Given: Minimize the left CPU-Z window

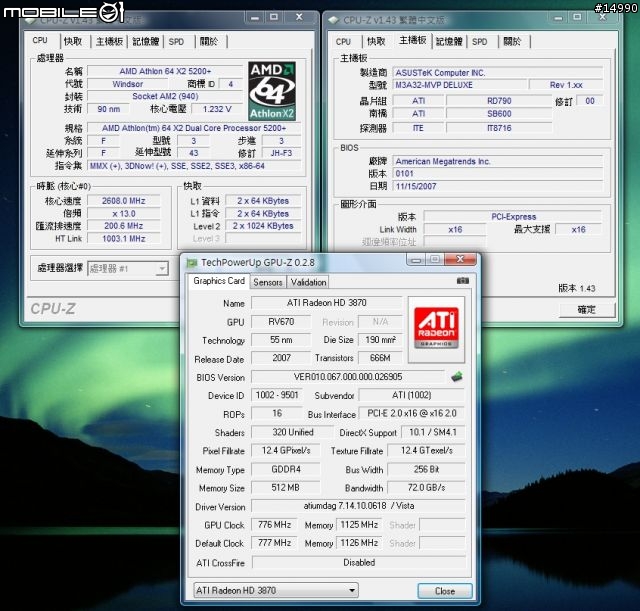Looking at the screenshot, I should [255, 17].
